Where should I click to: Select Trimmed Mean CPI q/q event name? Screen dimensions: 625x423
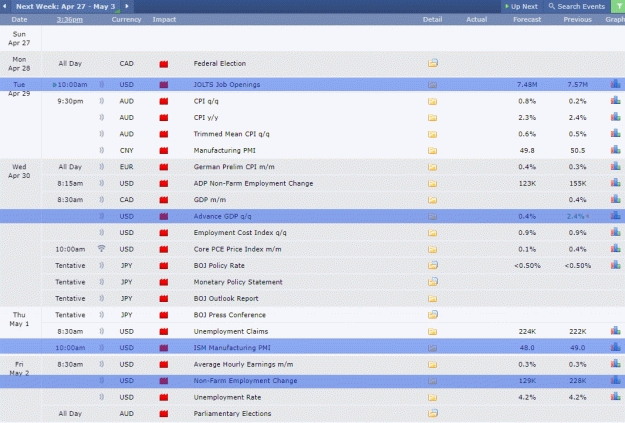click(x=232, y=134)
